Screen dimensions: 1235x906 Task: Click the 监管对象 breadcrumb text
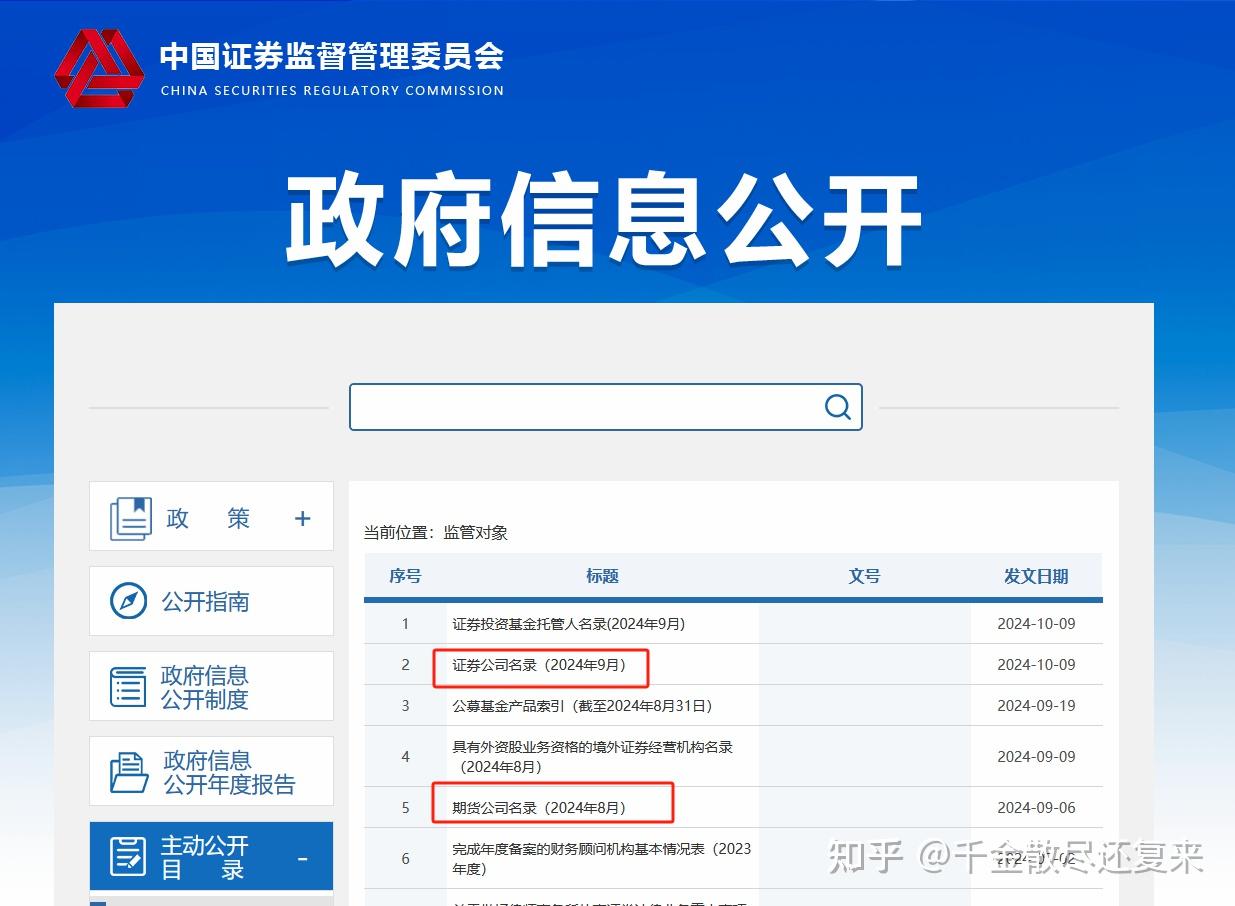point(475,532)
